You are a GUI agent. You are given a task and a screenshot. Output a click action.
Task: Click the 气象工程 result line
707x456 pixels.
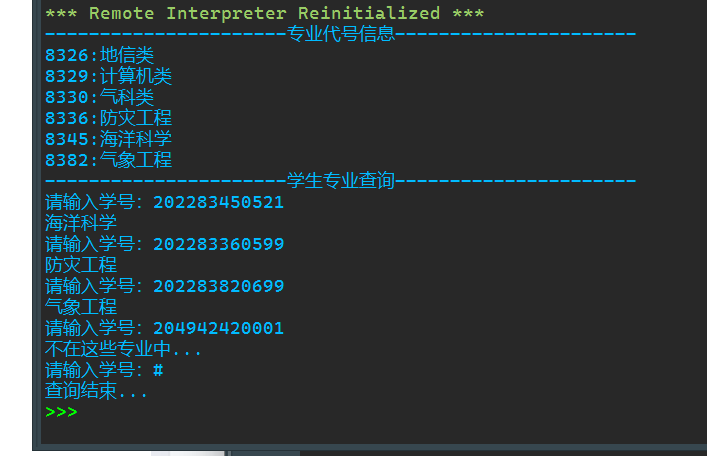point(81,307)
